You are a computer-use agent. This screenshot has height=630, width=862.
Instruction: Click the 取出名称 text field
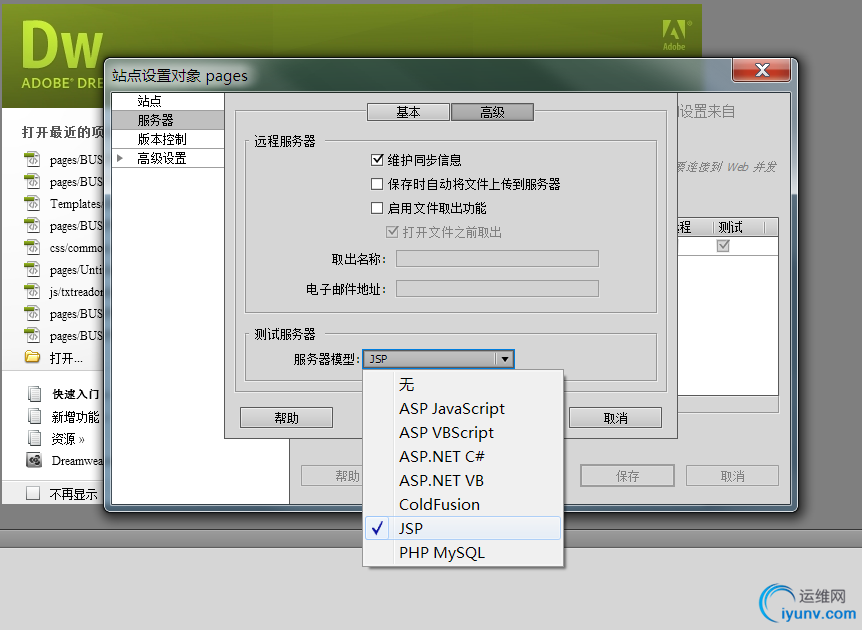click(497, 258)
